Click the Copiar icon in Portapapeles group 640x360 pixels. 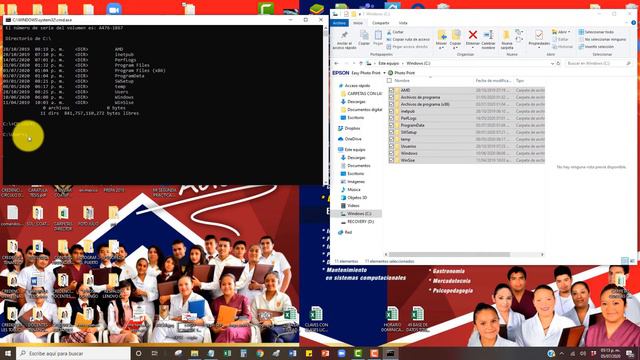point(364,36)
